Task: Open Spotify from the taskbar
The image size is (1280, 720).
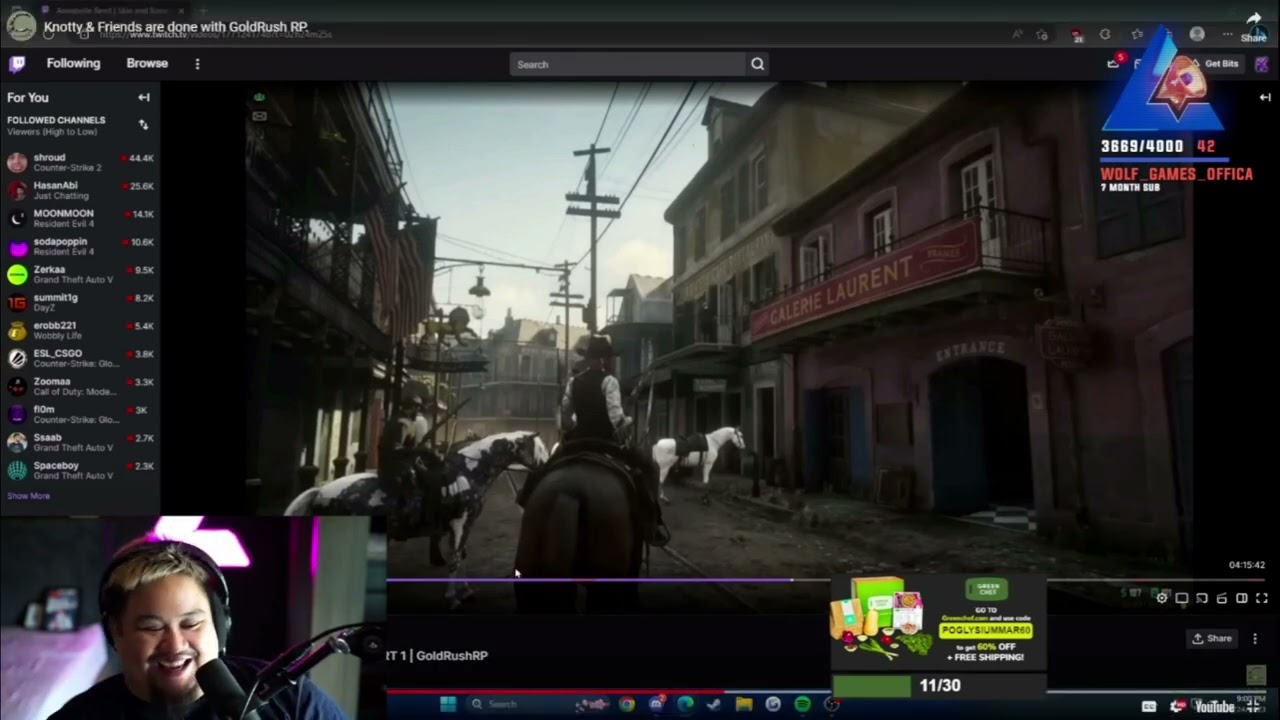Action: coord(802,704)
